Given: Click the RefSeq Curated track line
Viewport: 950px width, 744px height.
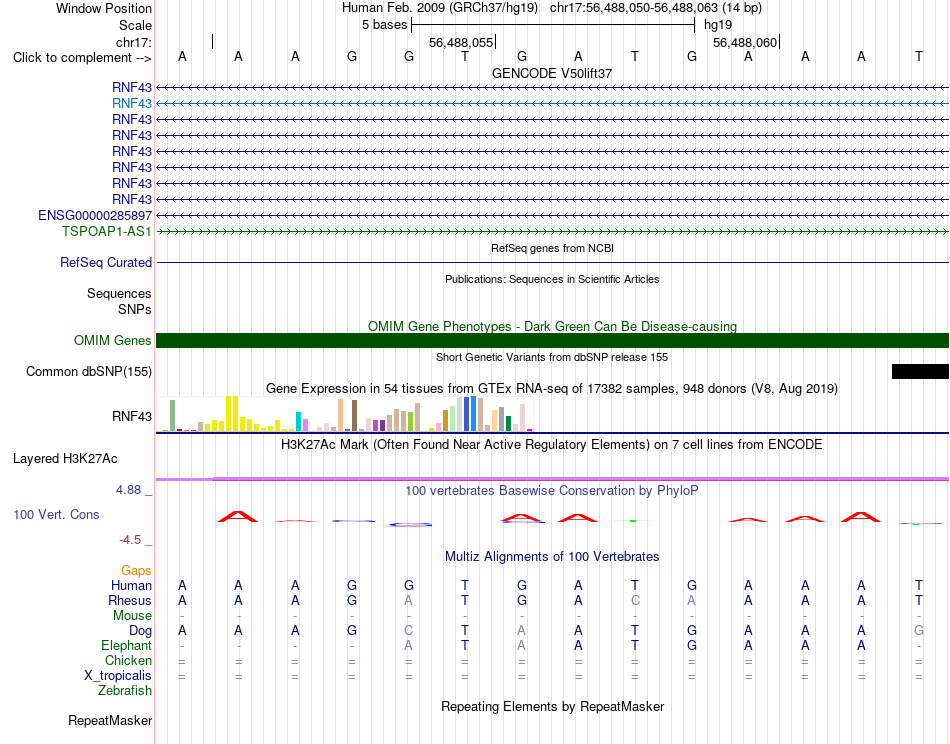Looking at the screenshot, I should (x=553, y=262).
